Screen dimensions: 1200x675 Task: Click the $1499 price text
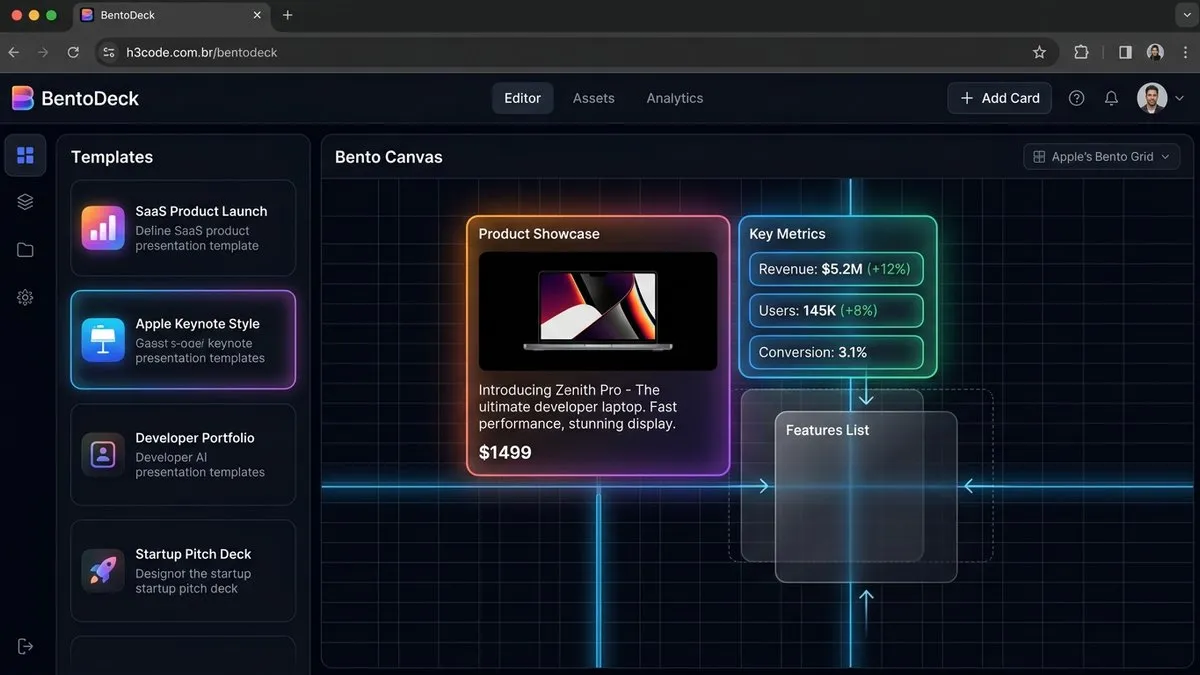pyautogui.click(x=505, y=453)
